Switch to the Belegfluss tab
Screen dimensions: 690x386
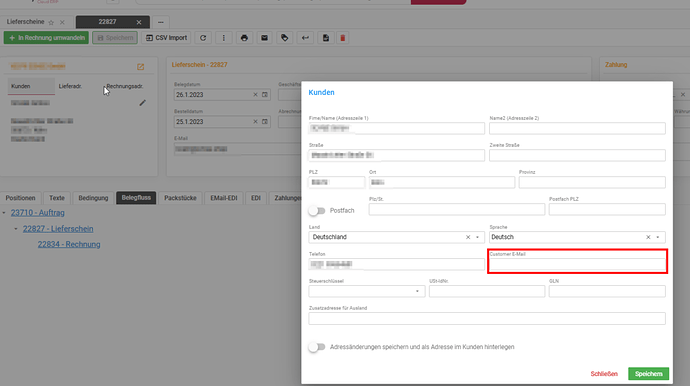(x=136, y=198)
